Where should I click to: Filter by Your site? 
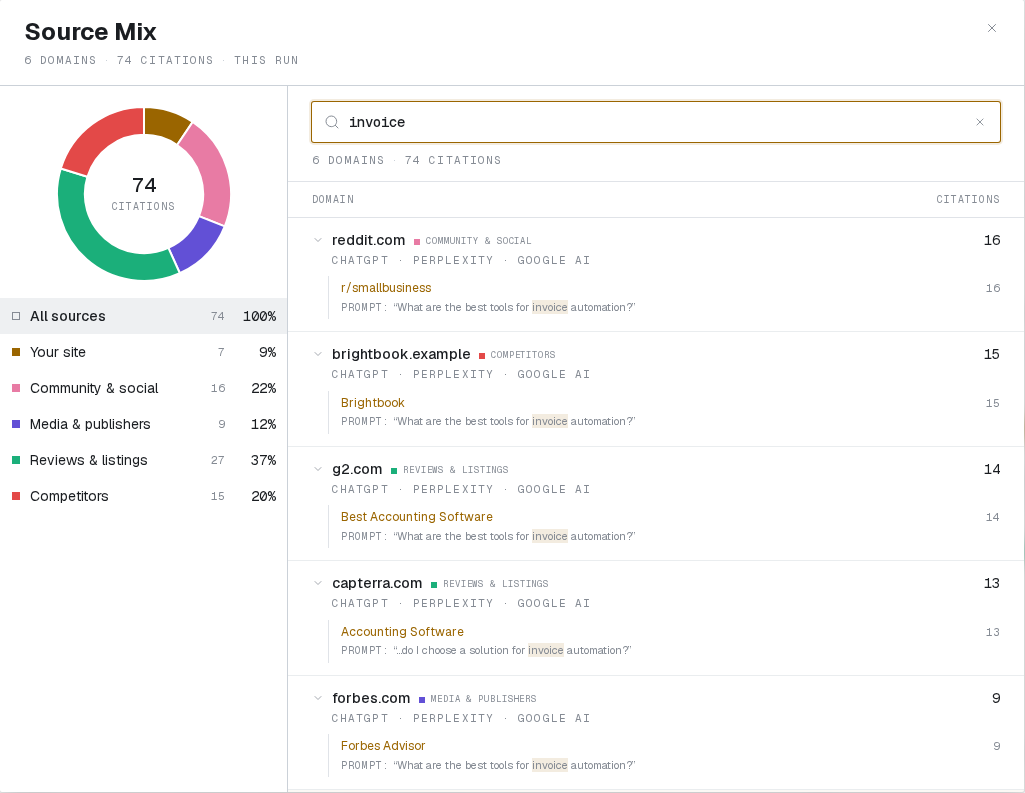coord(143,352)
